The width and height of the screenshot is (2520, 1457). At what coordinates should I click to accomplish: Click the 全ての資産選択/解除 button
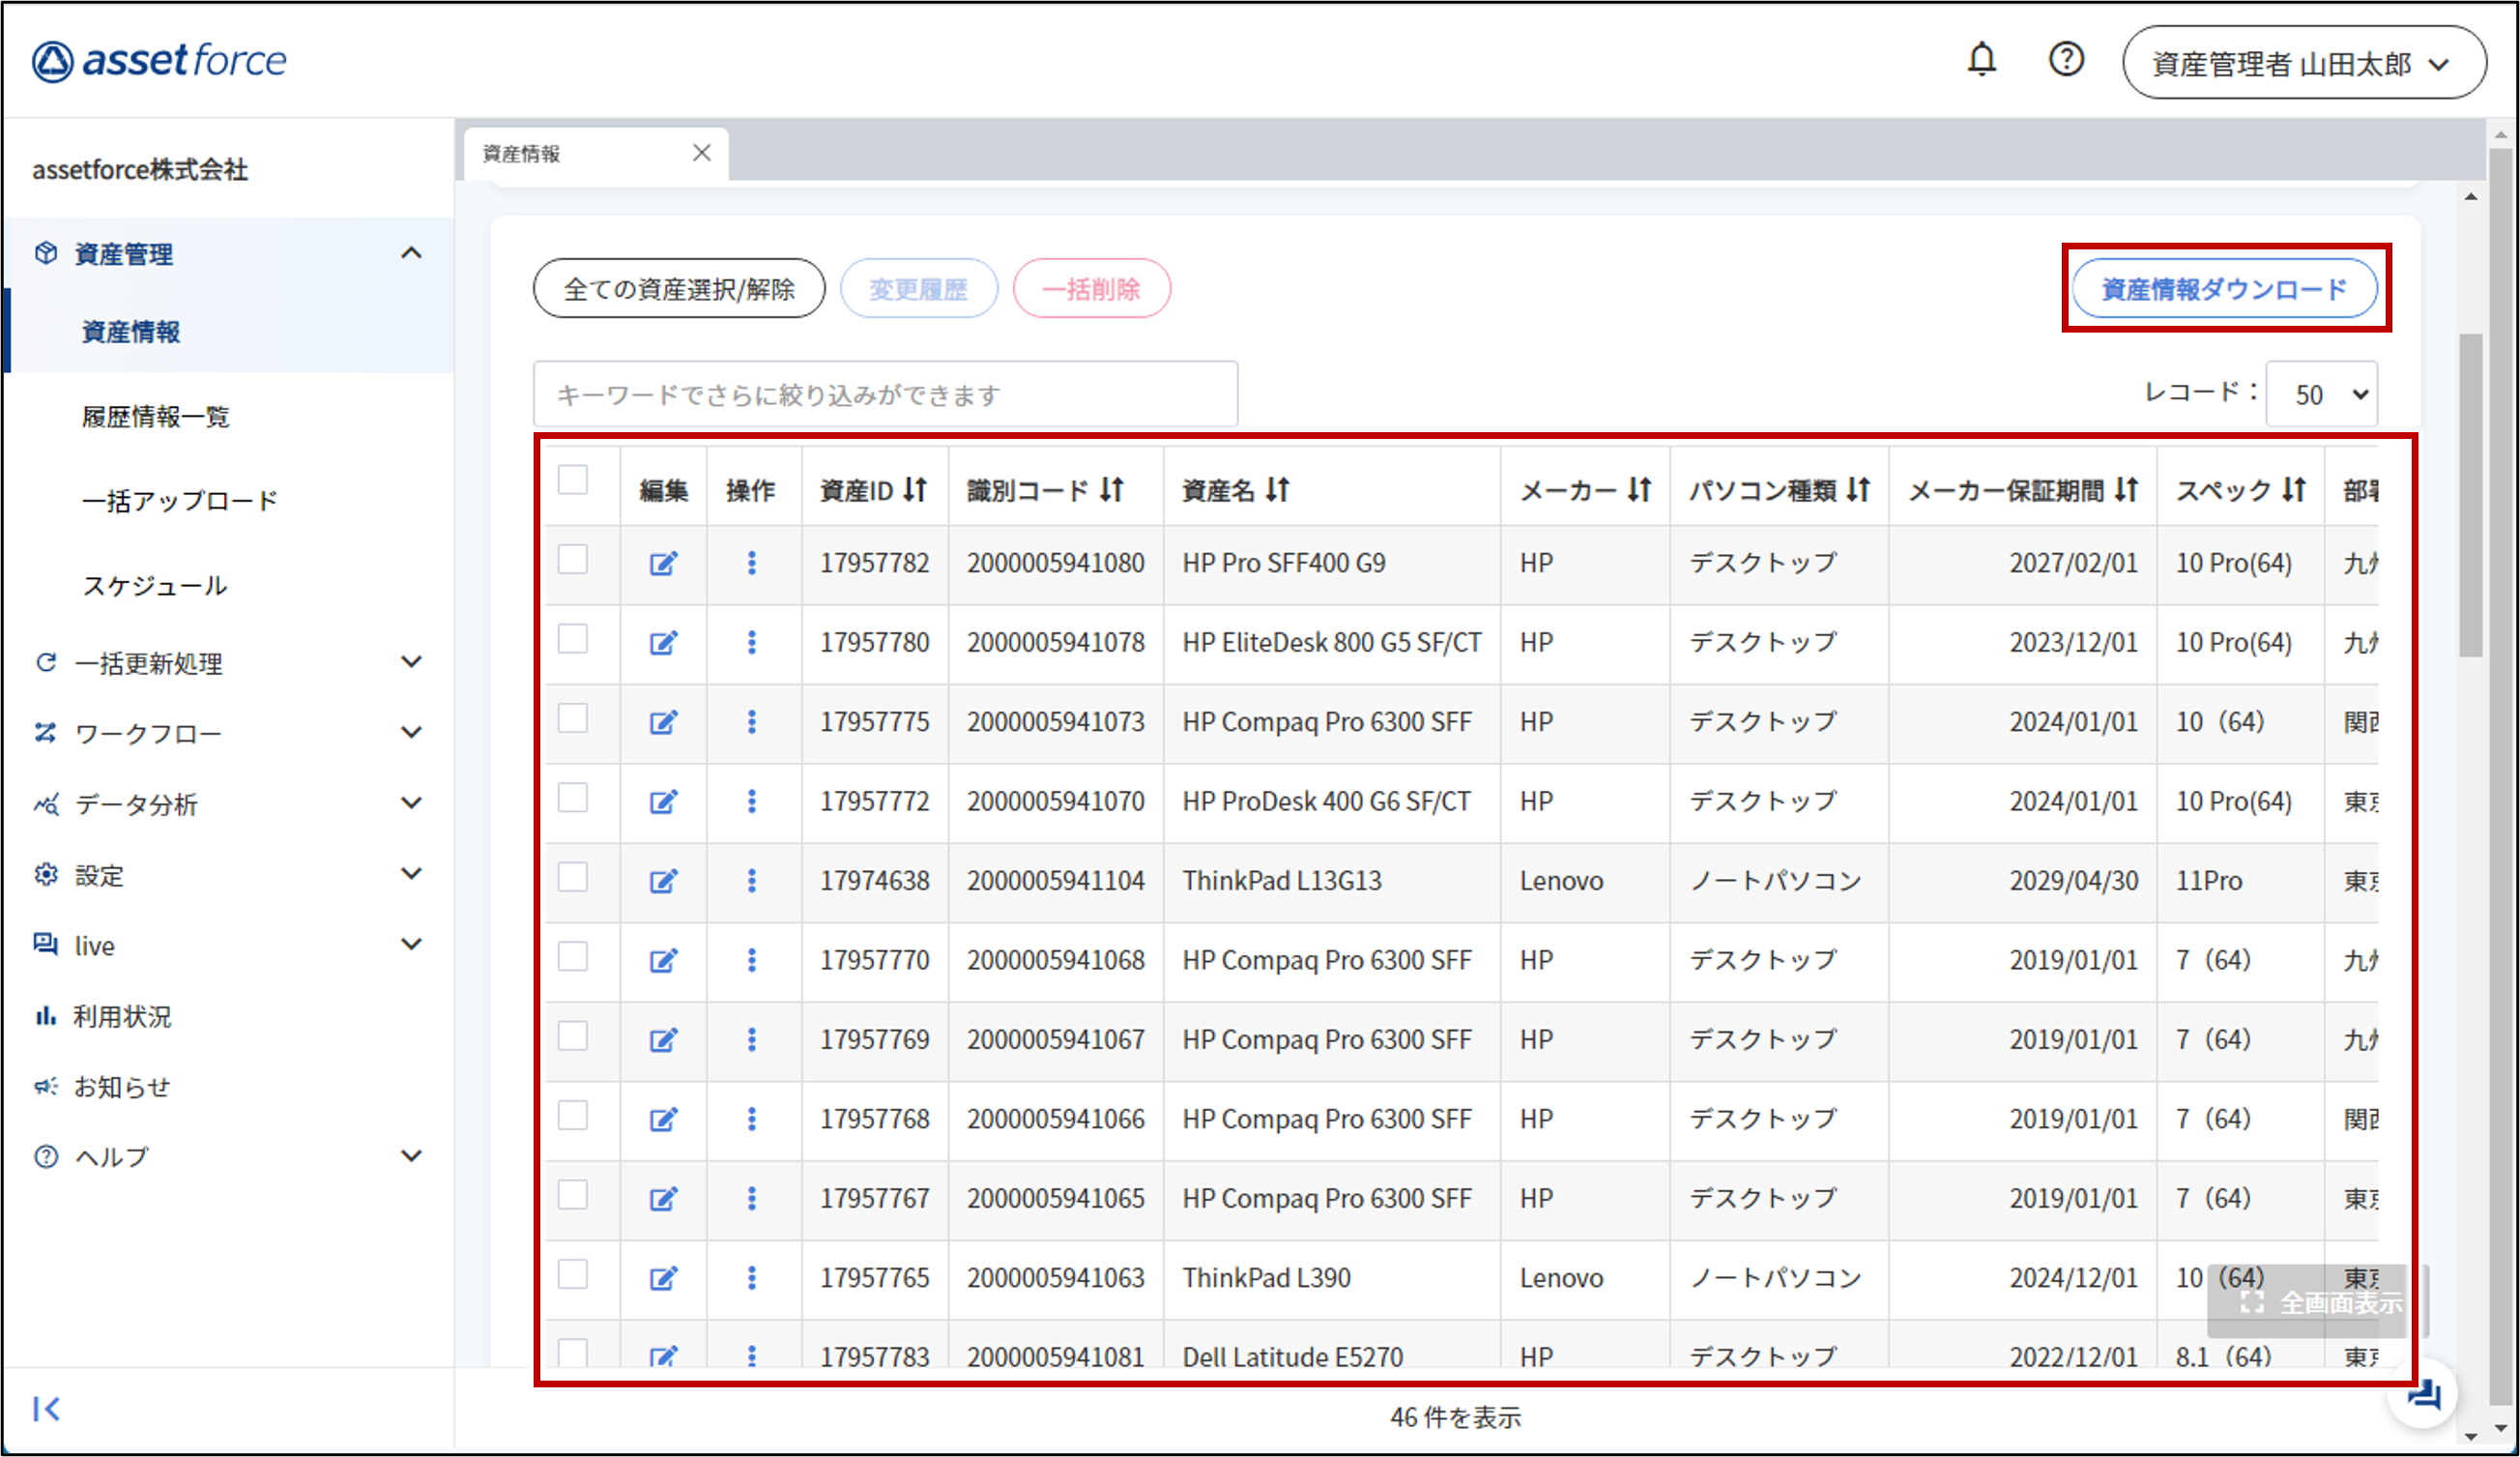(x=679, y=289)
